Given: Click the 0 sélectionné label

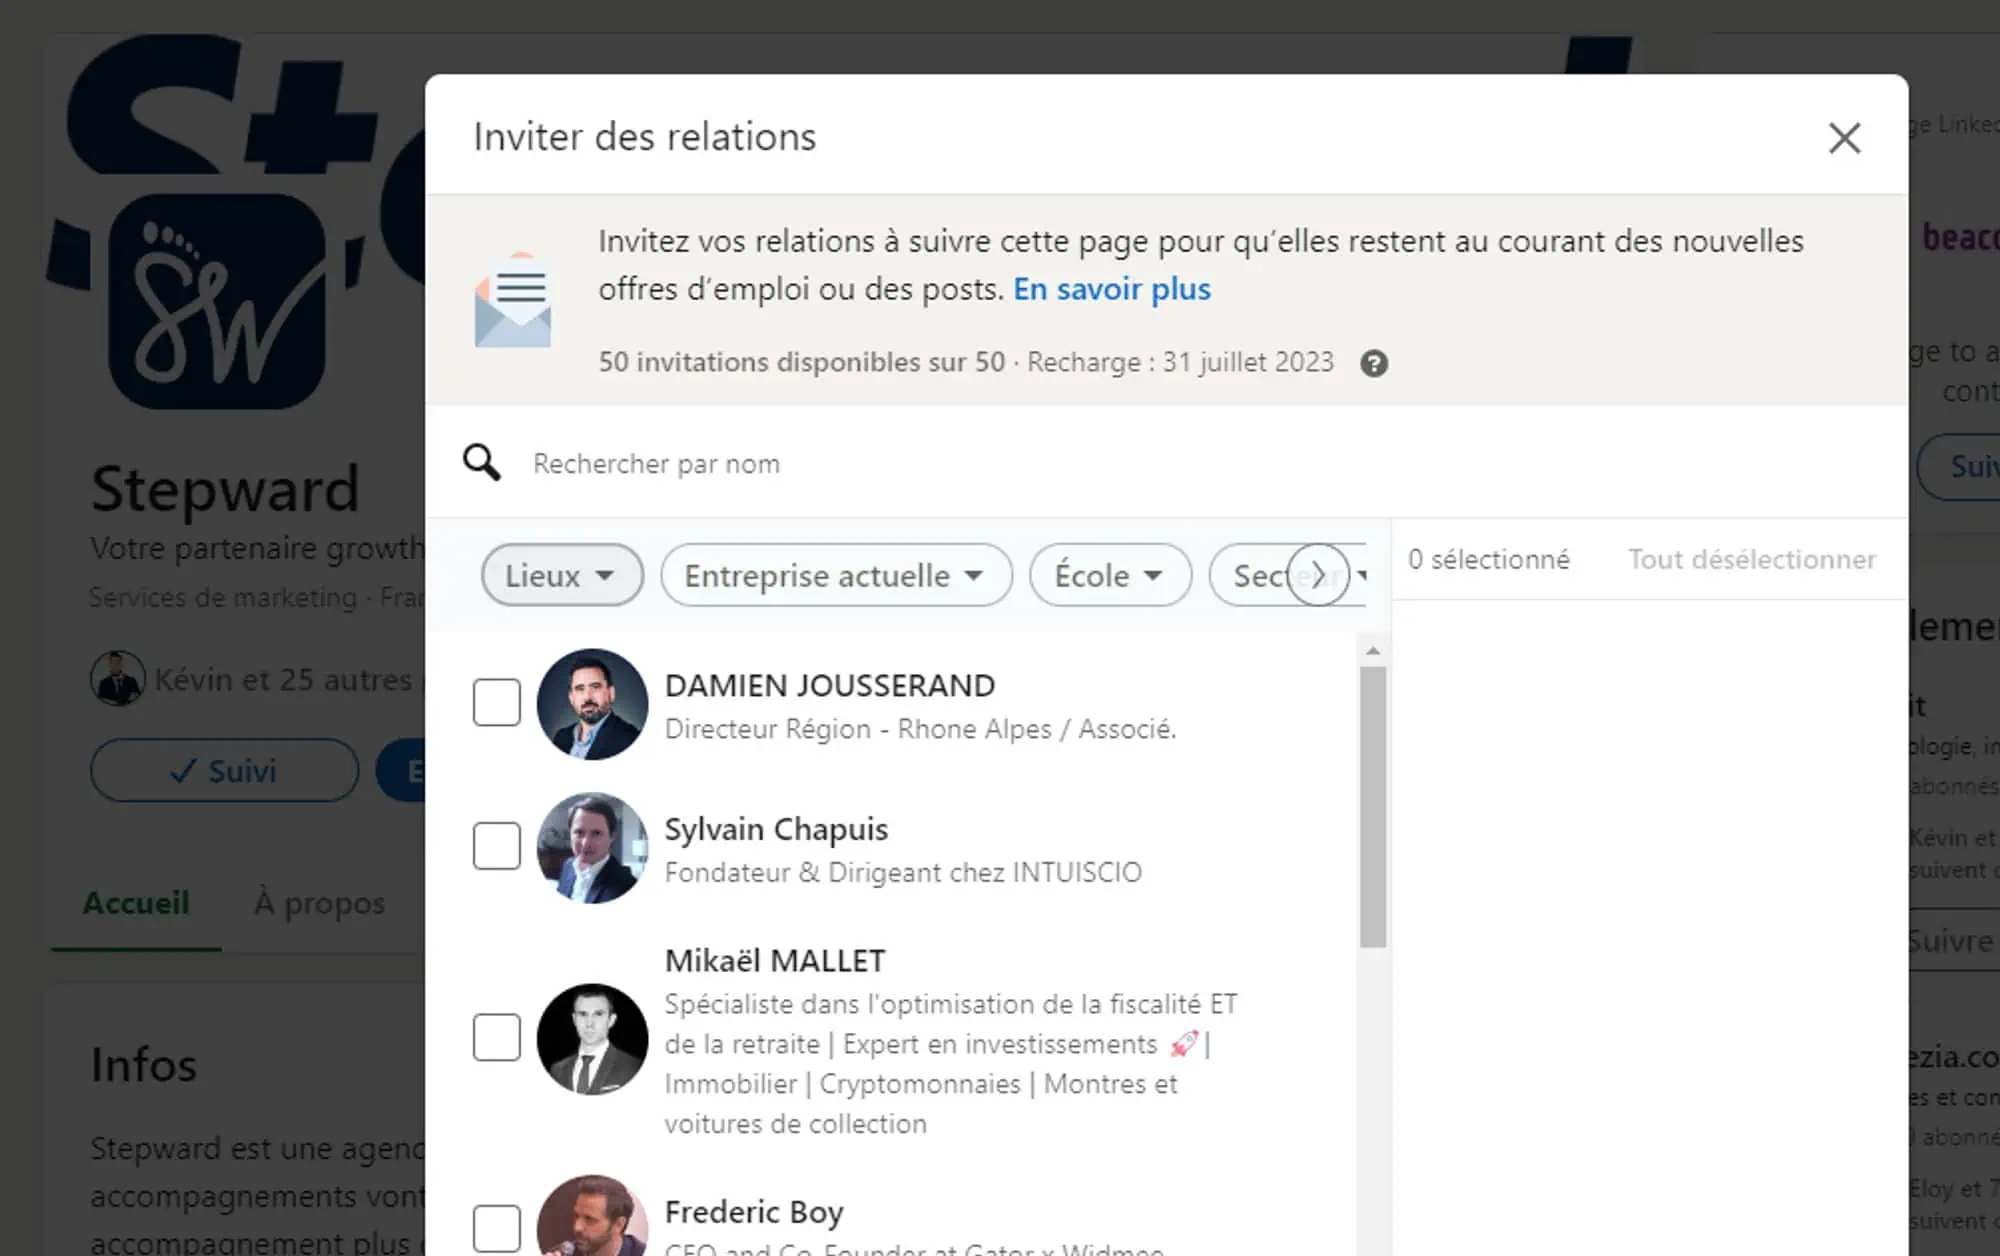Looking at the screenshot, I should tap(1489, 559).
